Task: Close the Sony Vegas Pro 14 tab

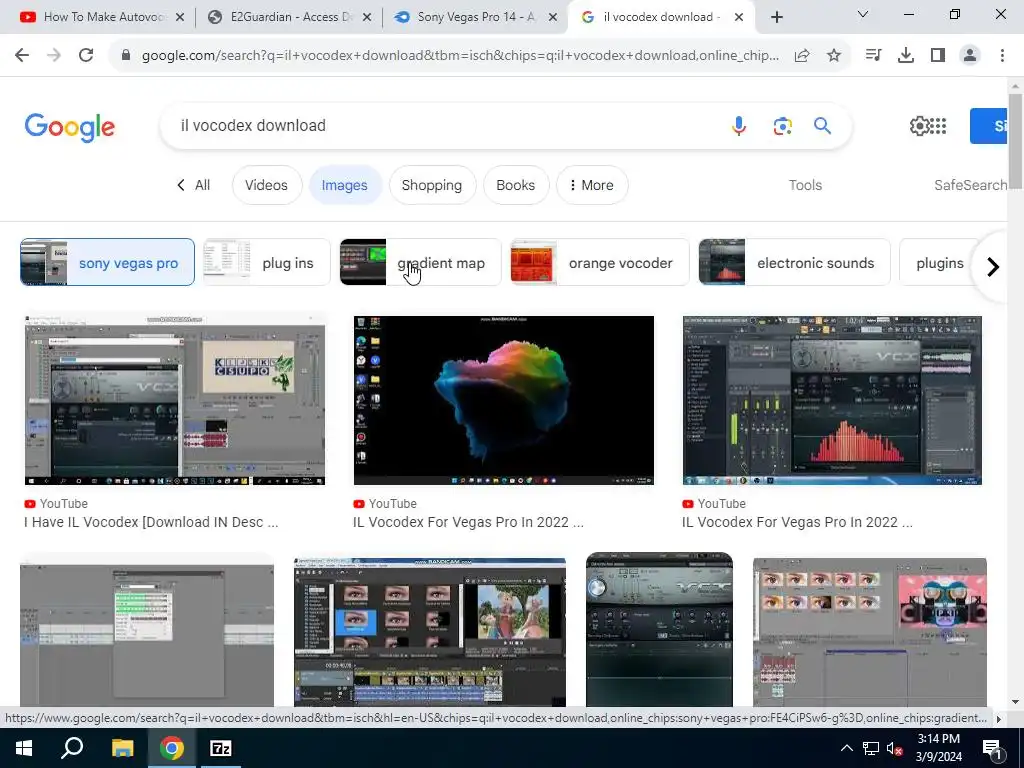Action: pyautogui.click(x=553, y=17)
